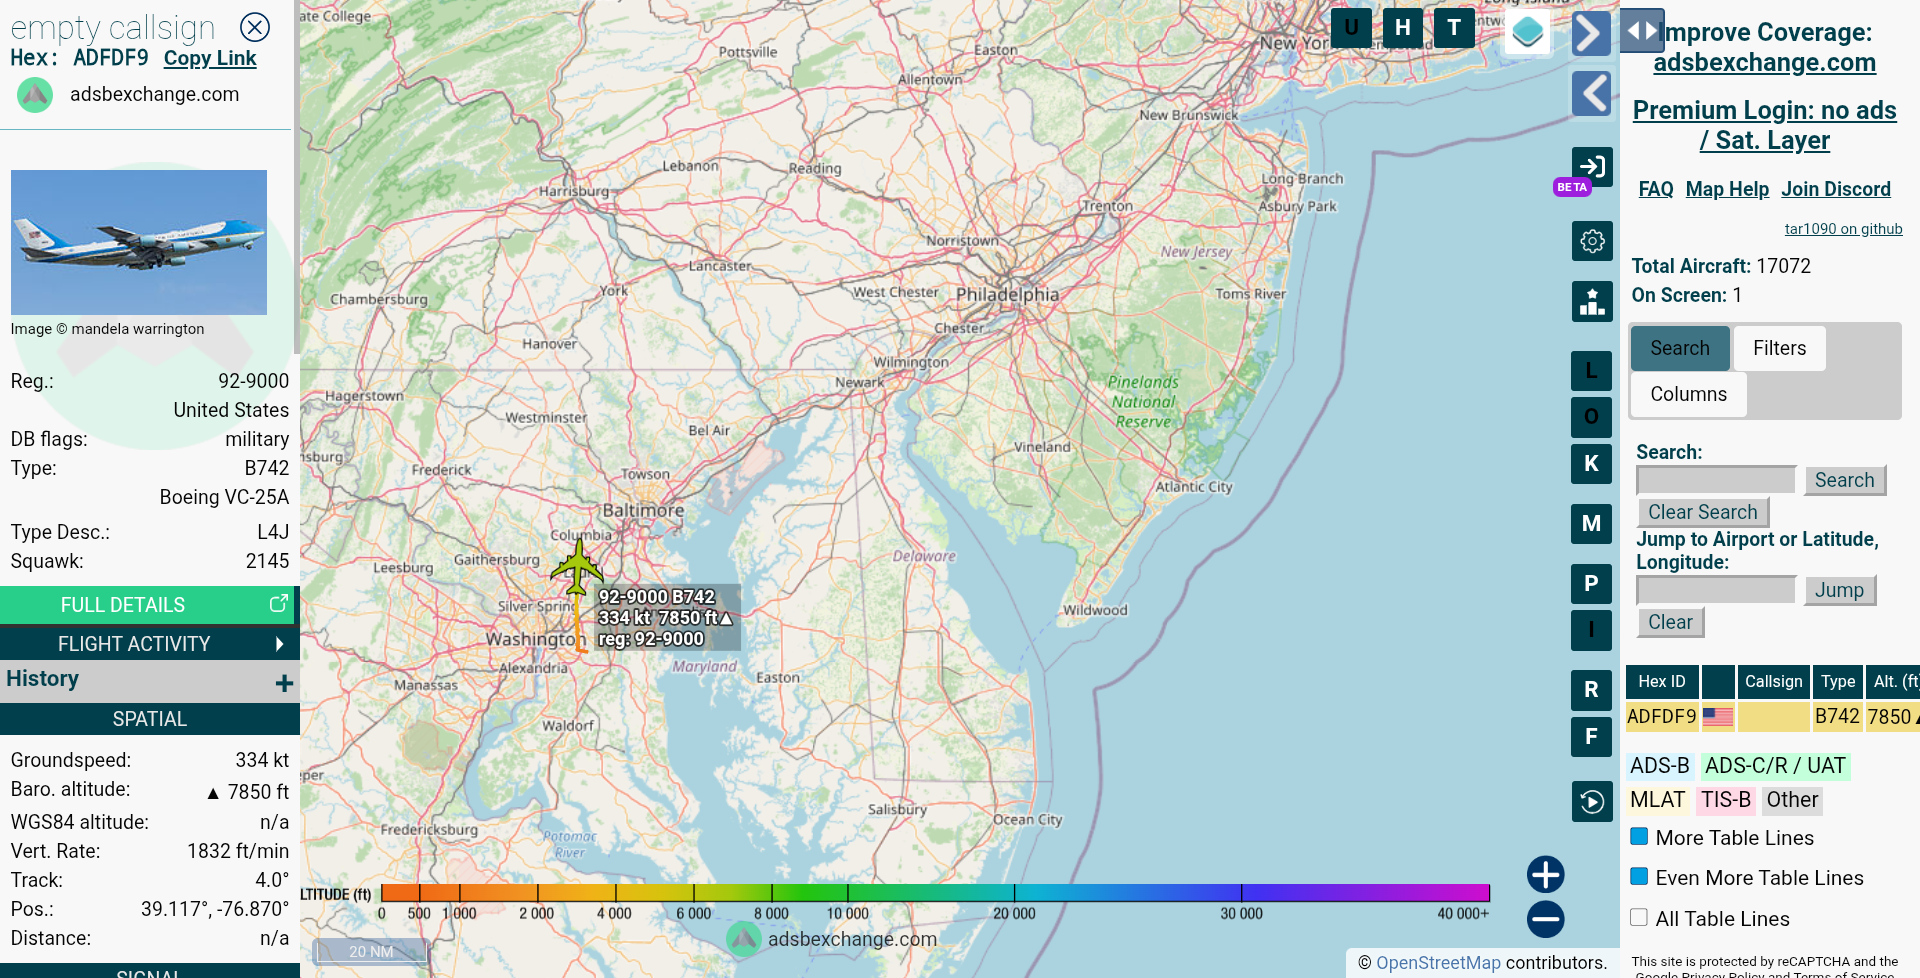Toggle the P map button
Viewport: 1920px width, 978px height.
pos(1591,584)
